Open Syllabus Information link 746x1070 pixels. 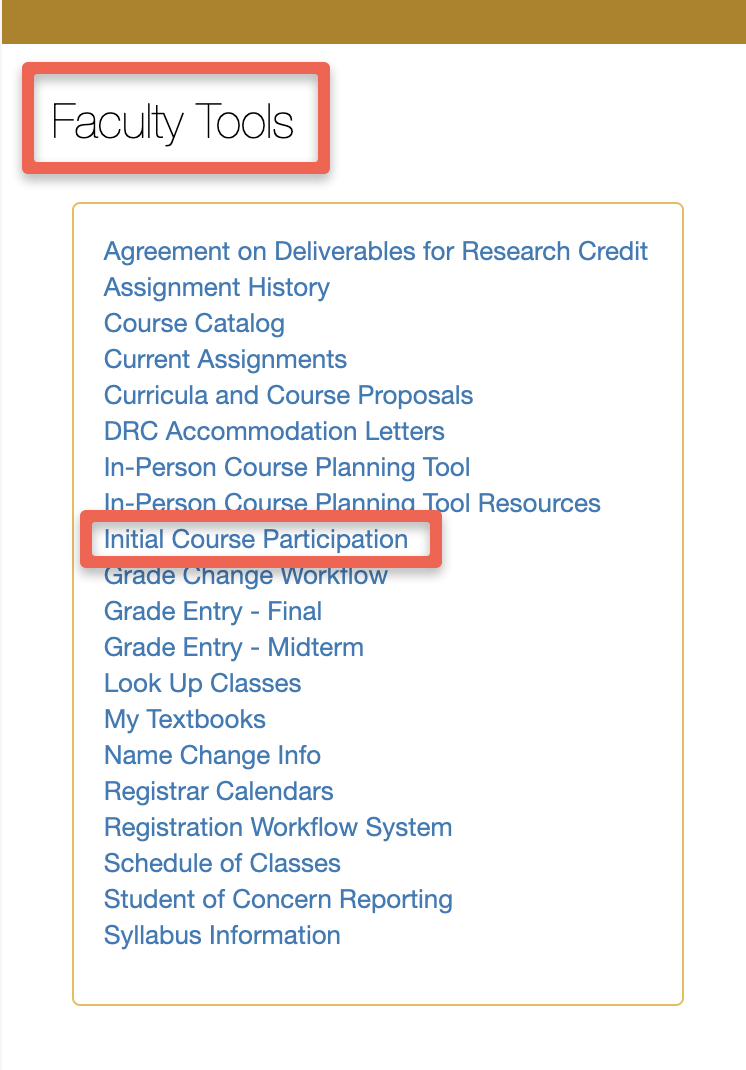click(x=222, y=935)
